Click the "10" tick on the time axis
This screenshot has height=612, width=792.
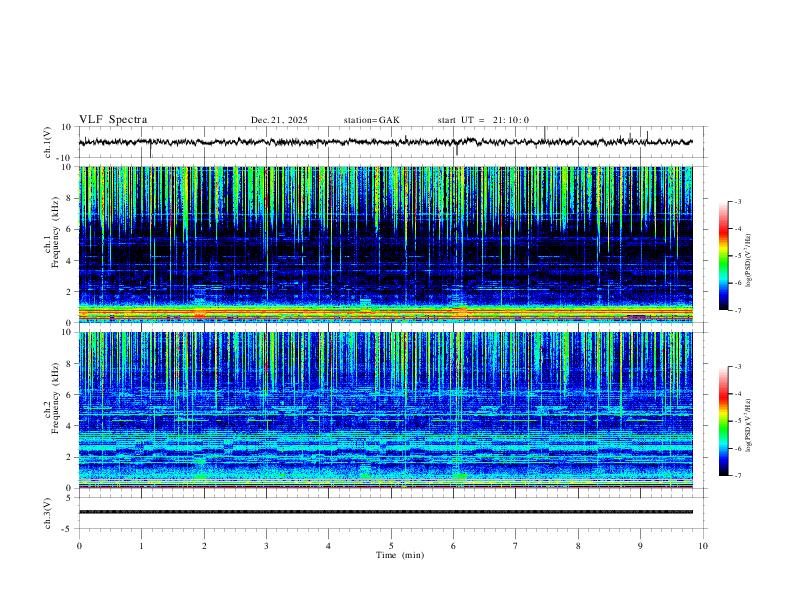click(703, 546)
